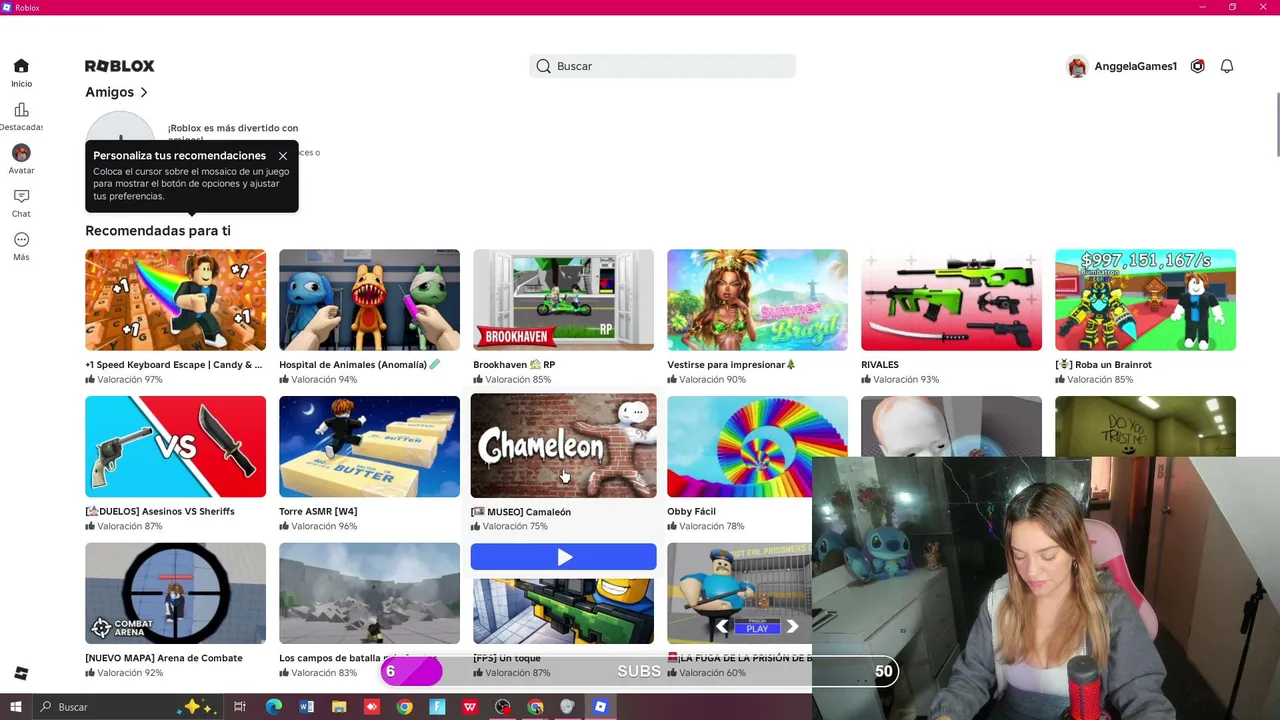Expand the Amigos section
Image resolution: width=1280 pixels, height=720 pixels.
tap(117, 92)
